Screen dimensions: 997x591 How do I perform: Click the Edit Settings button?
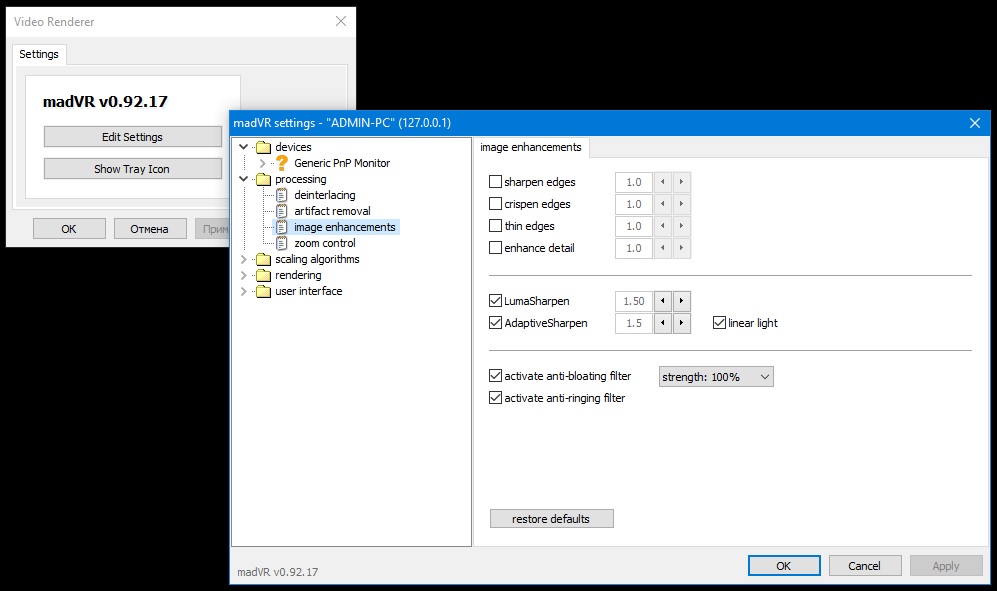tap(132, 137)
